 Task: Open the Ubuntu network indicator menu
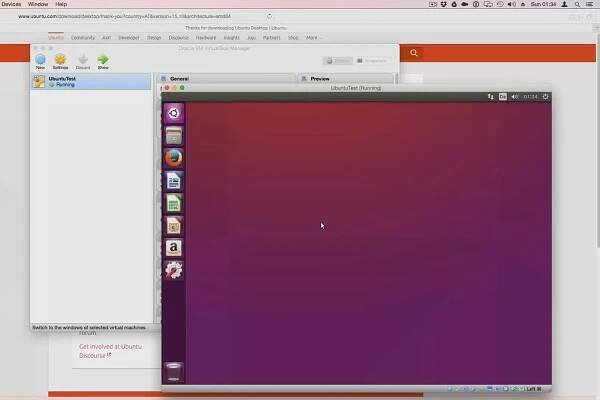(490, 97)
